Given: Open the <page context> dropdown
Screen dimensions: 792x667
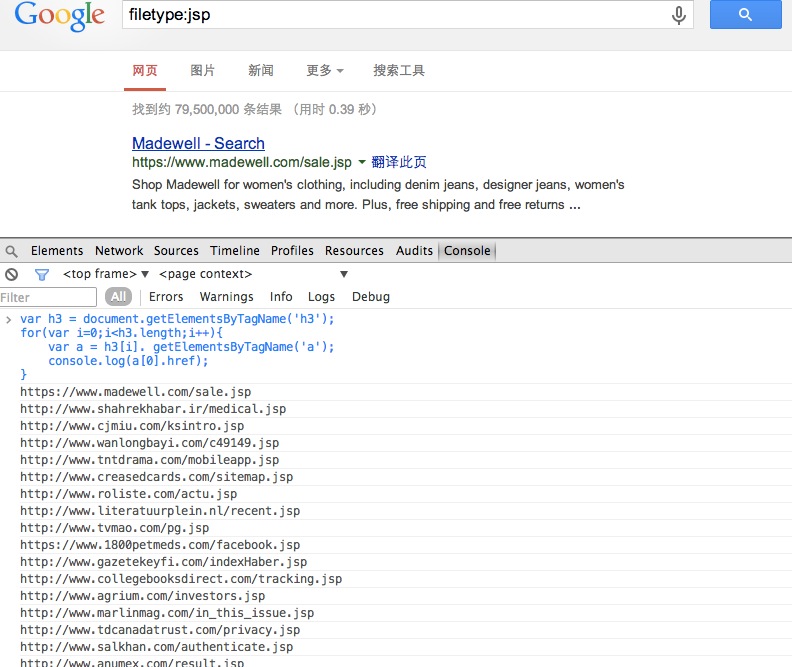Looking at the screenshot, I should pos(253,274).
